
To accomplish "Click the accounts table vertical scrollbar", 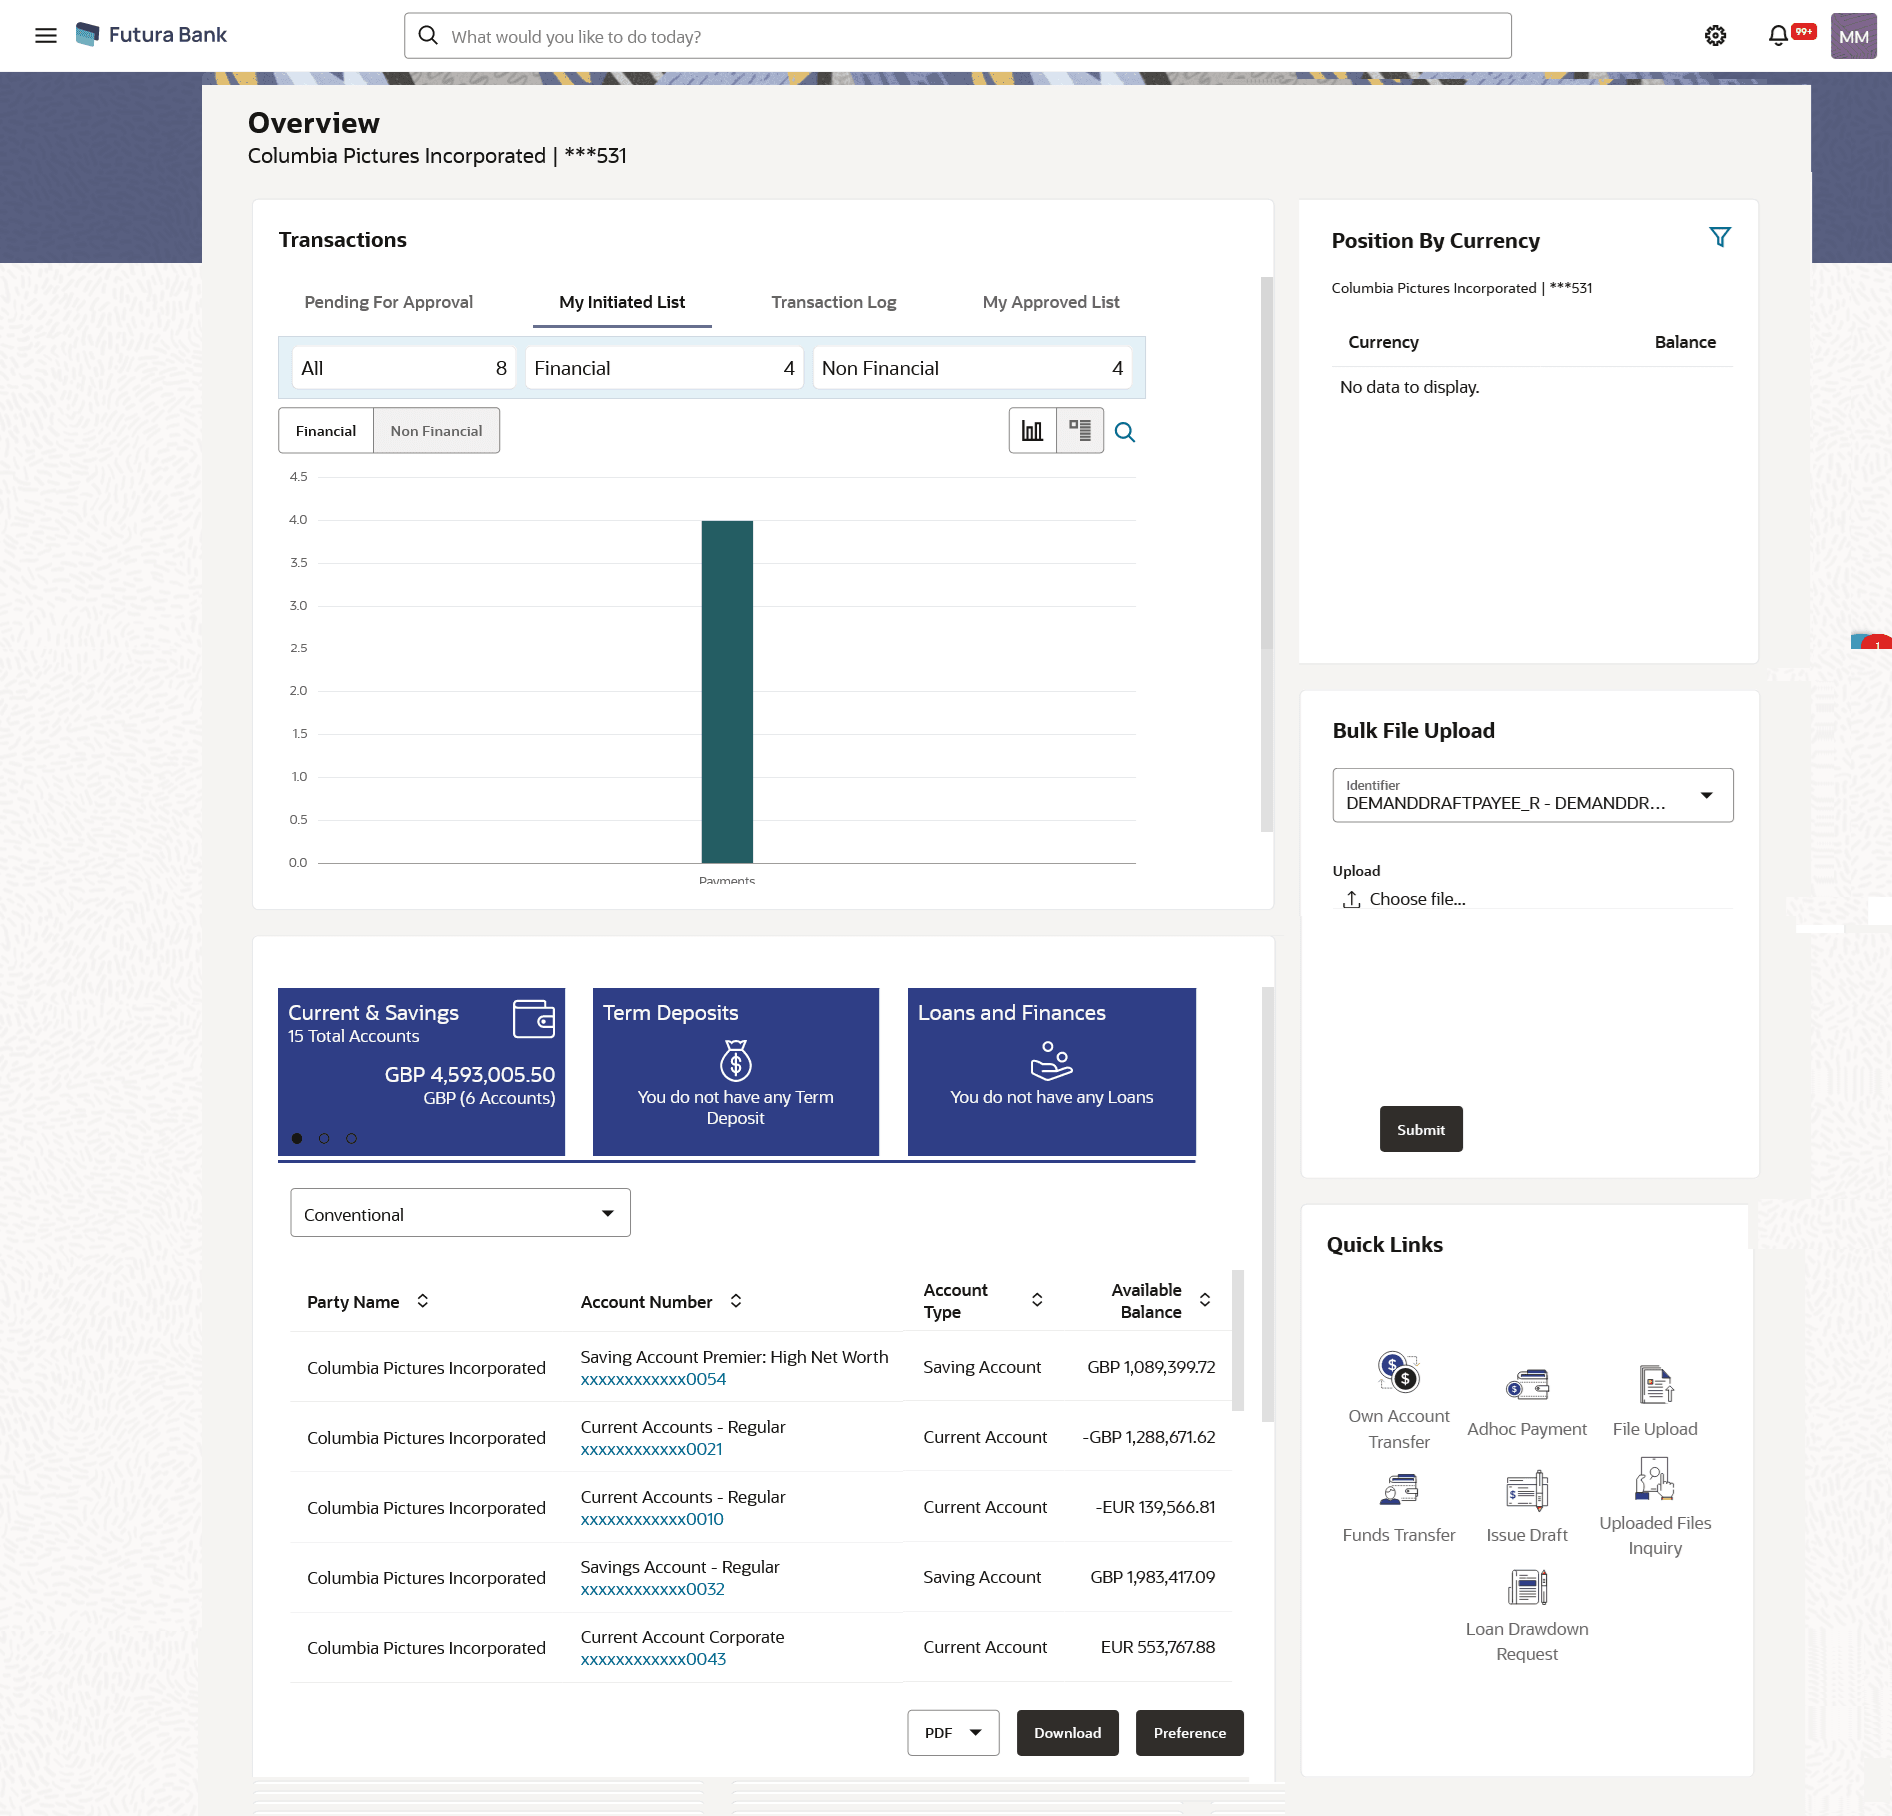I will [x=1238, y=1340].
